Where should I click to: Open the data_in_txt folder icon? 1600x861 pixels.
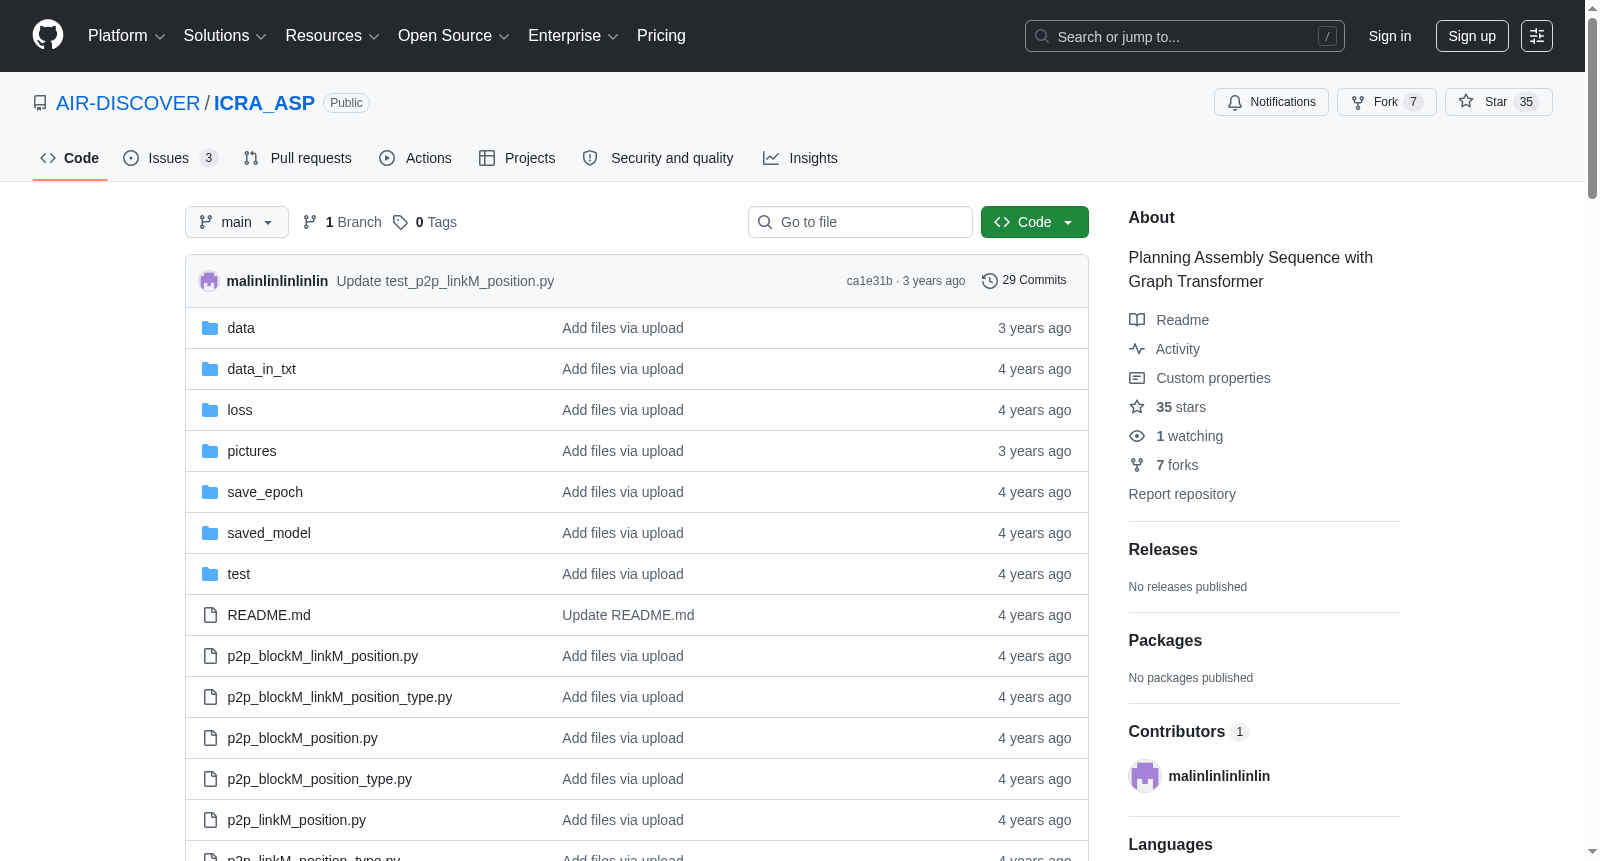coord(210,369)
